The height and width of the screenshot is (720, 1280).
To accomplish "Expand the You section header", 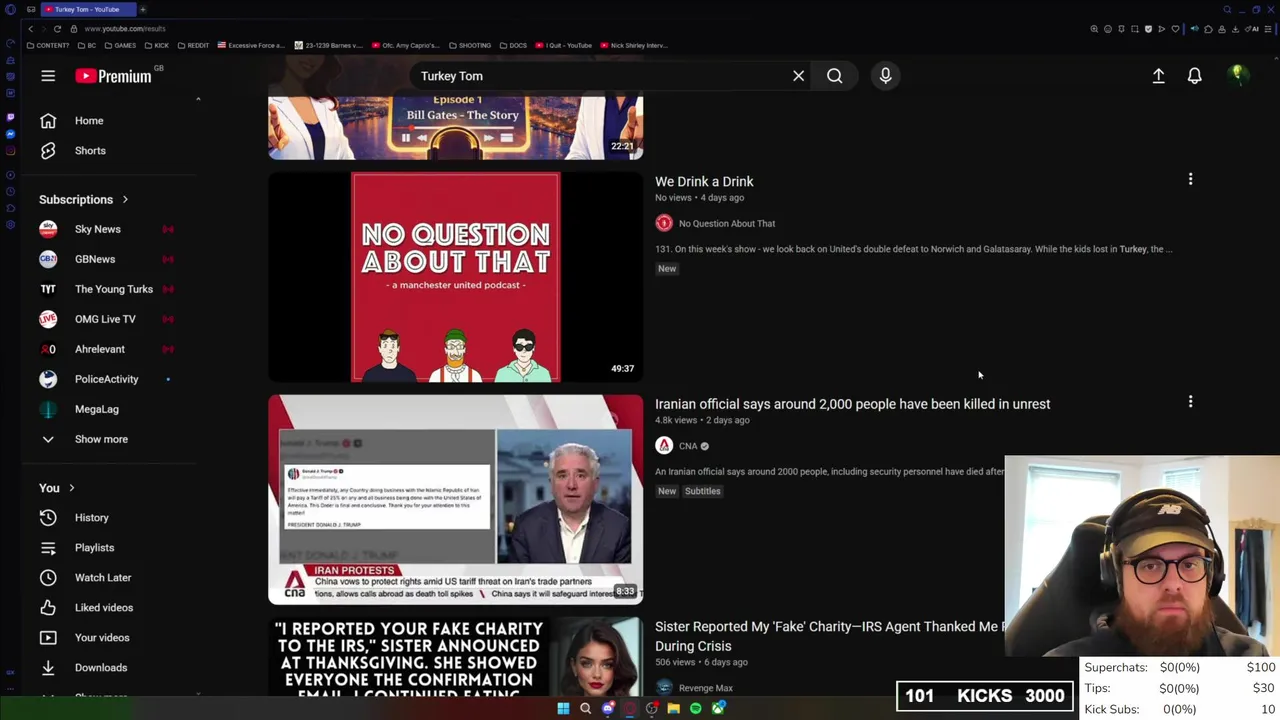I will [57, 488].
